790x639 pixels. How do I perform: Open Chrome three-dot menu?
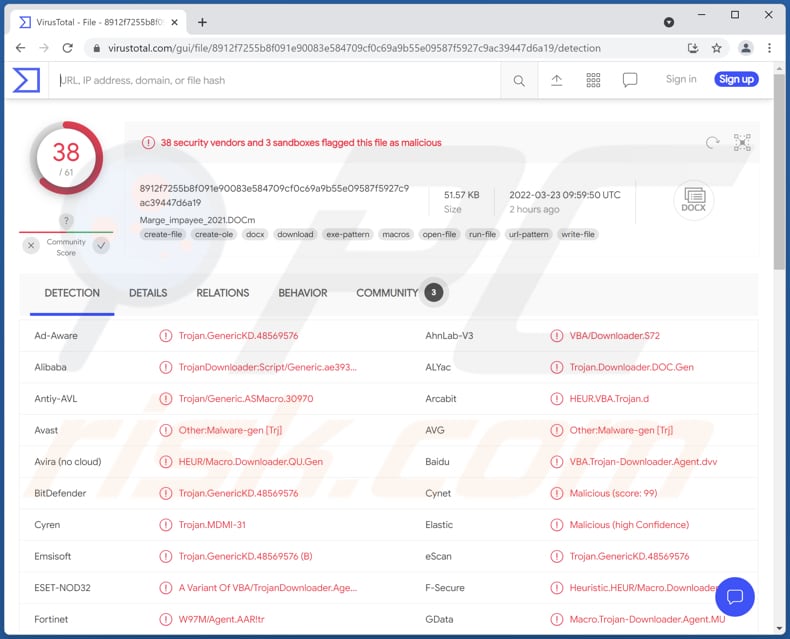coord(769,48)
